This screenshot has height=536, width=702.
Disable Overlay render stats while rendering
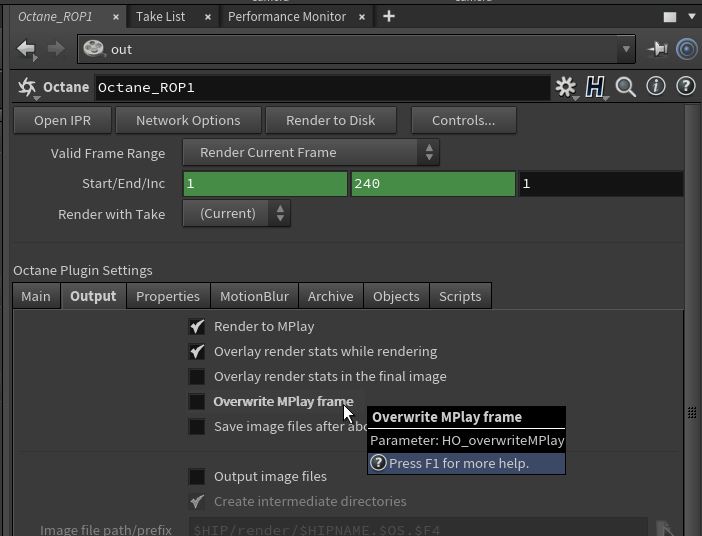pyautogui.click(x=197, y=352)
